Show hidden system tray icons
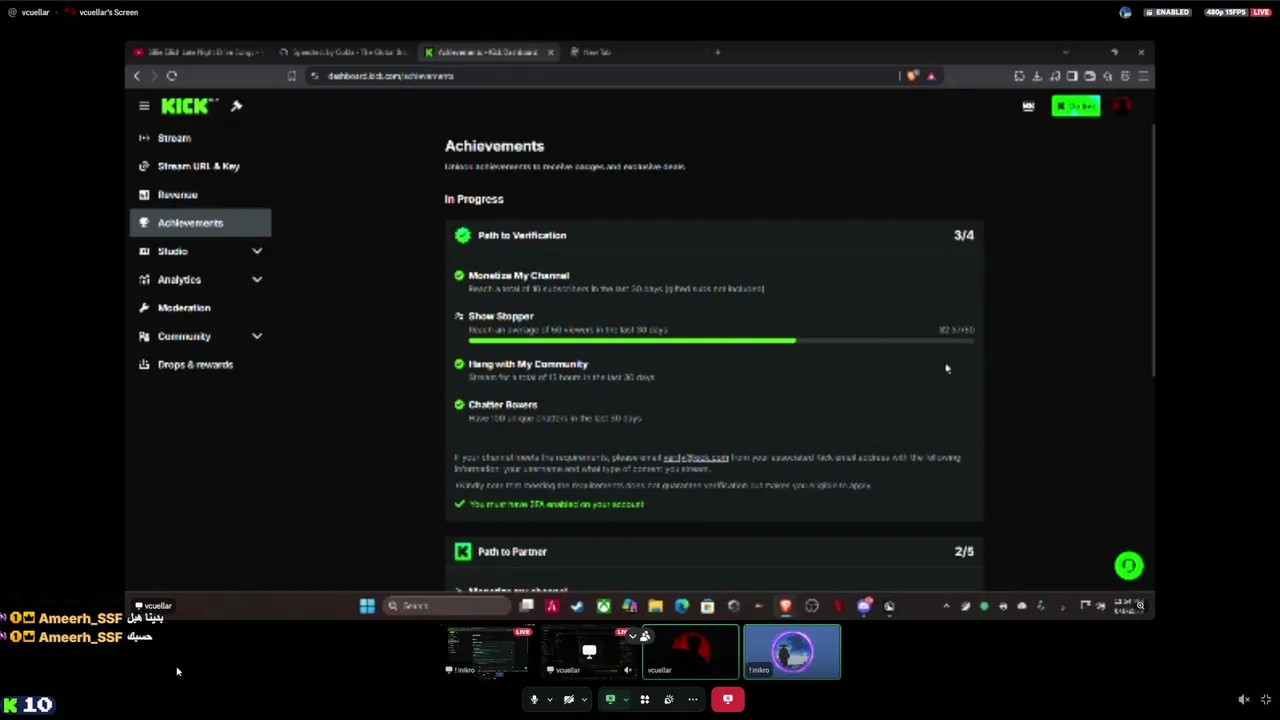This screenshot has height=720, width=1280. 946,606
